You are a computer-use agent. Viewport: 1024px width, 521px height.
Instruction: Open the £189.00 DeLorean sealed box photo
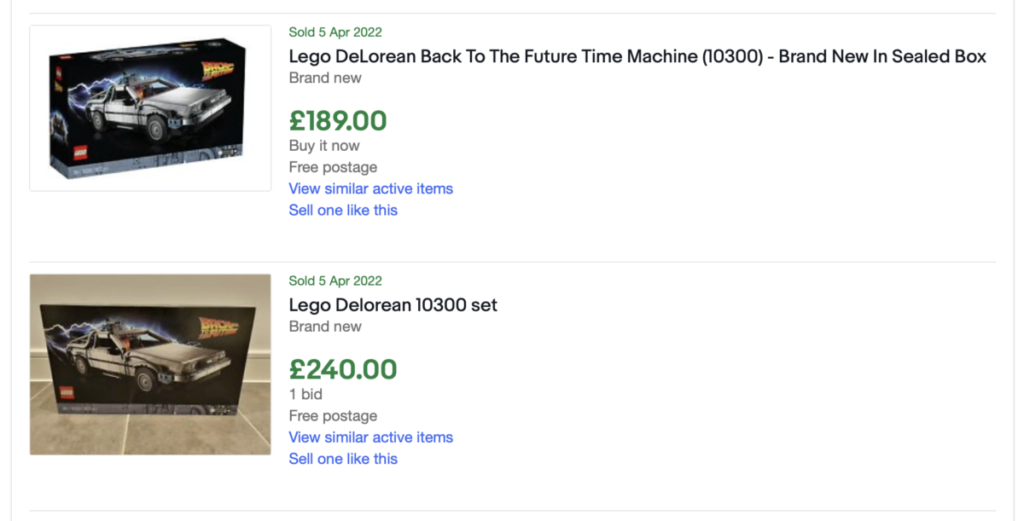(x=150, y=108)
